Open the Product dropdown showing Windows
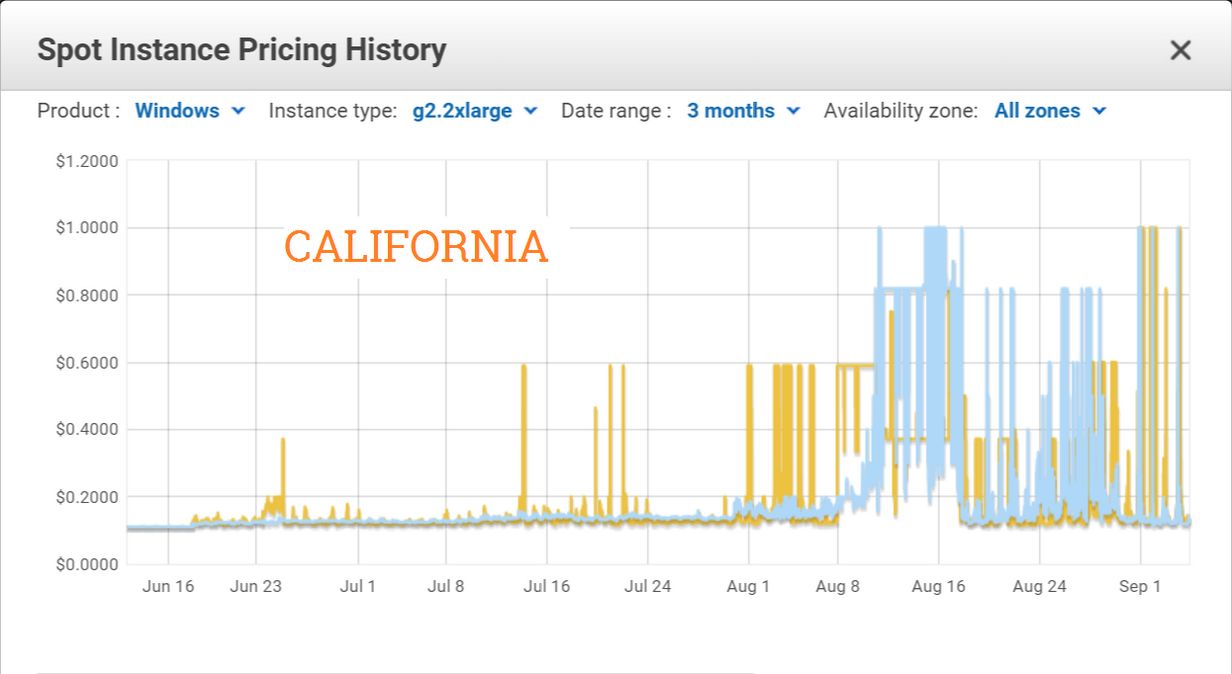1232x674 pixels. (x=189, y=111)
